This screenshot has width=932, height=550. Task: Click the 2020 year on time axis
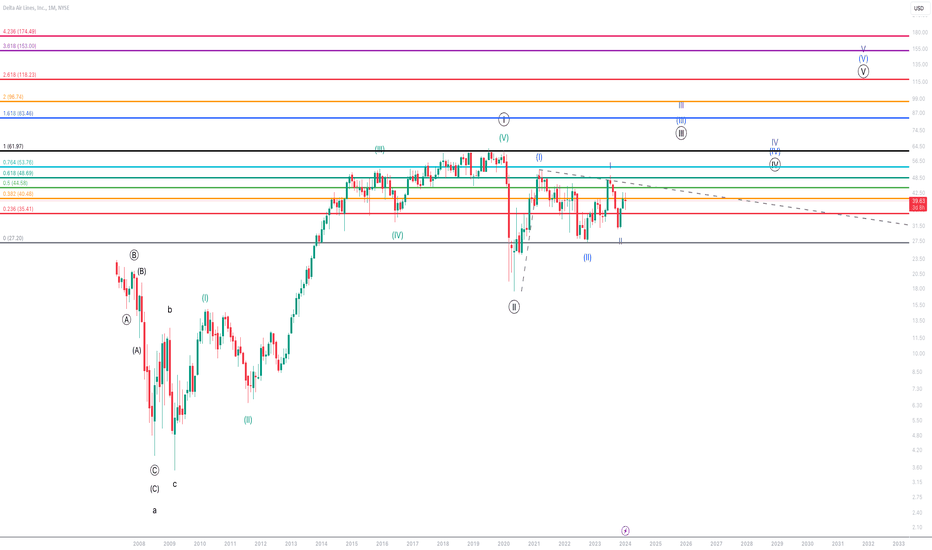(503, 543)
